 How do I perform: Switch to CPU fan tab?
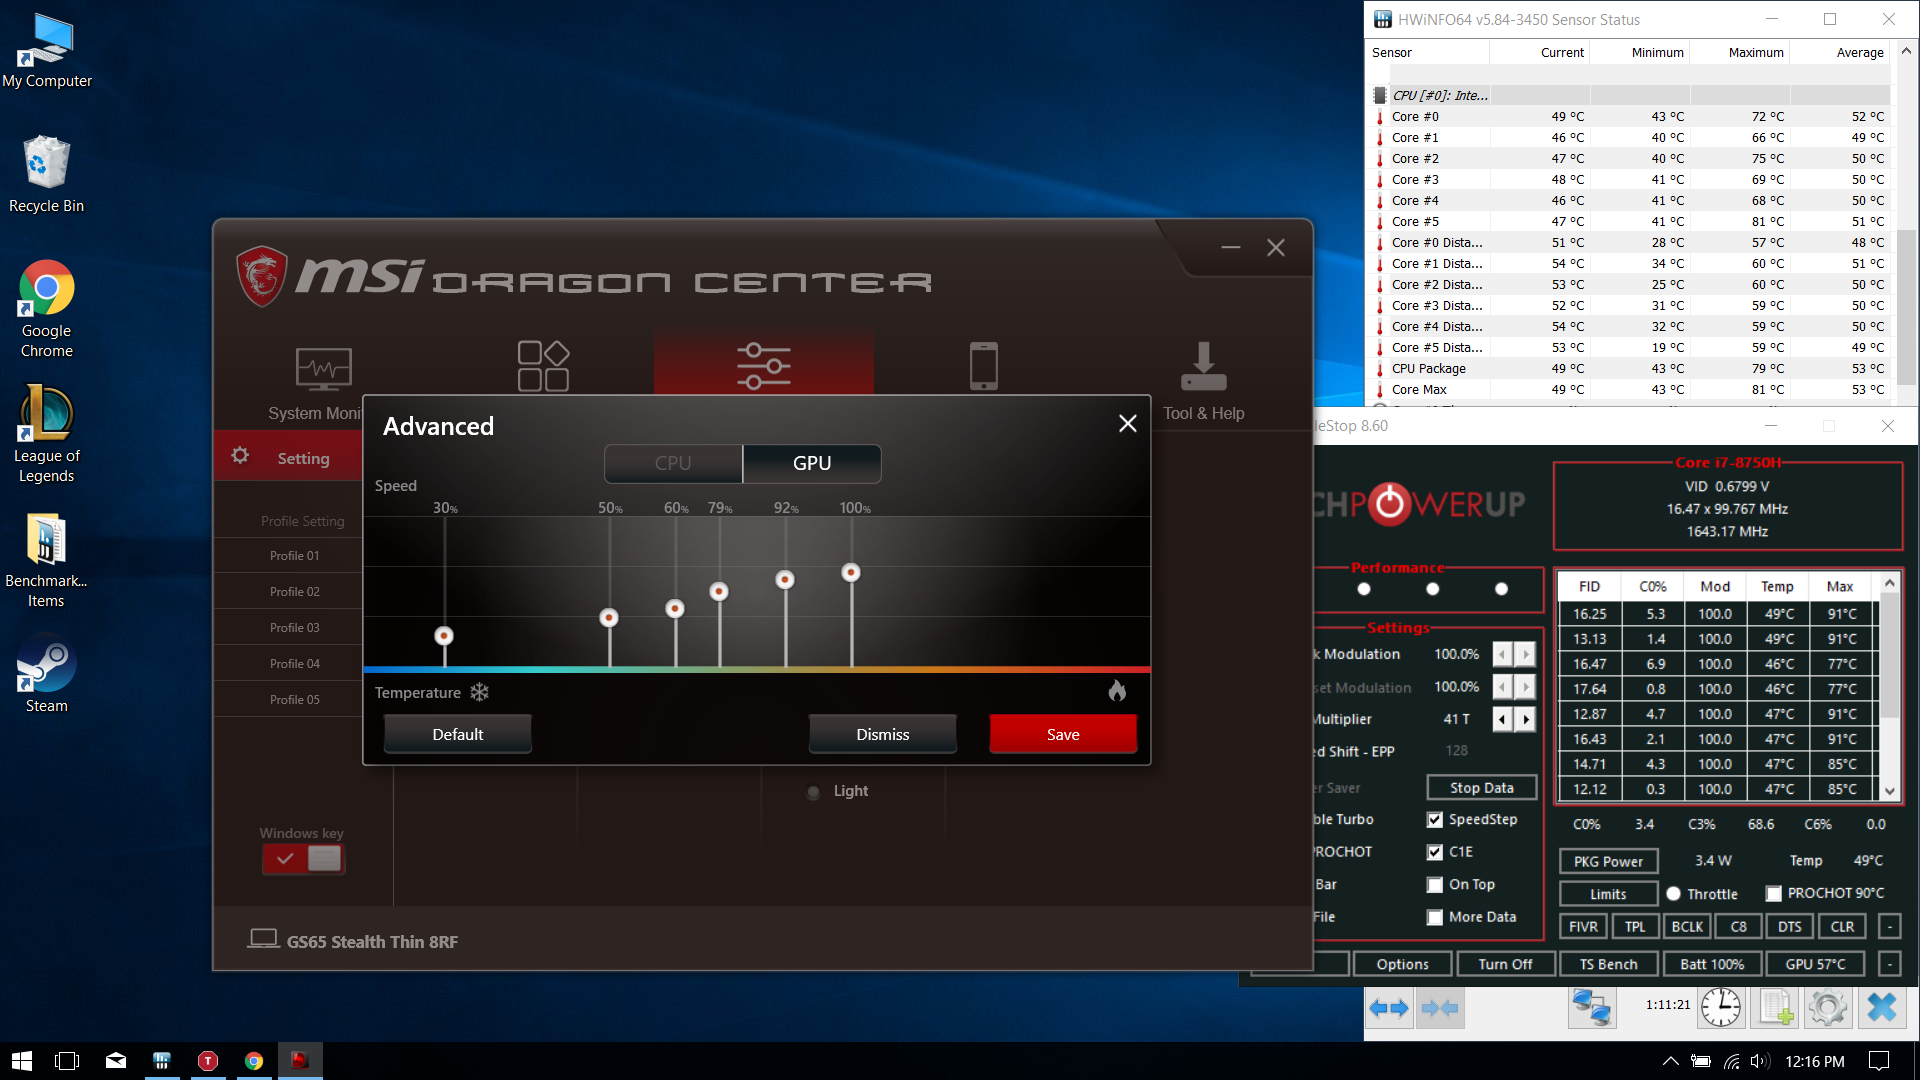tap(673, 463)
